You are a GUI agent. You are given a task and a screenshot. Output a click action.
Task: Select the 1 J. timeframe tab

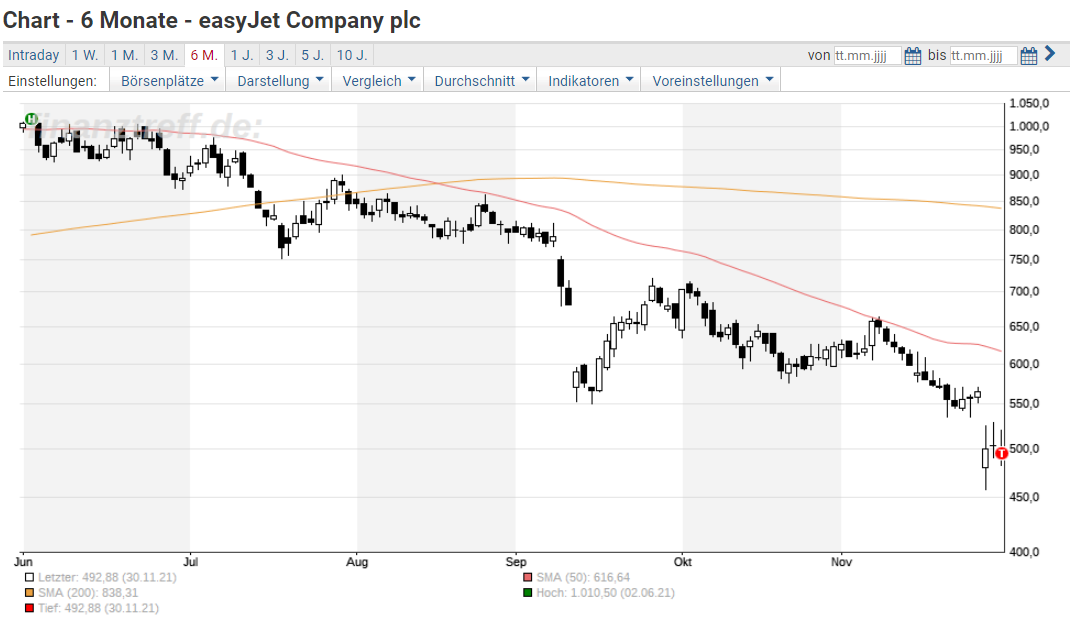(x=242, y=55)
